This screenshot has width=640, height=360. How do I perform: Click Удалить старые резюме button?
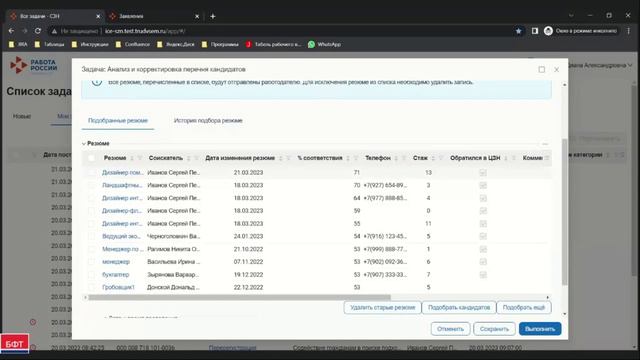click(382, 307)
